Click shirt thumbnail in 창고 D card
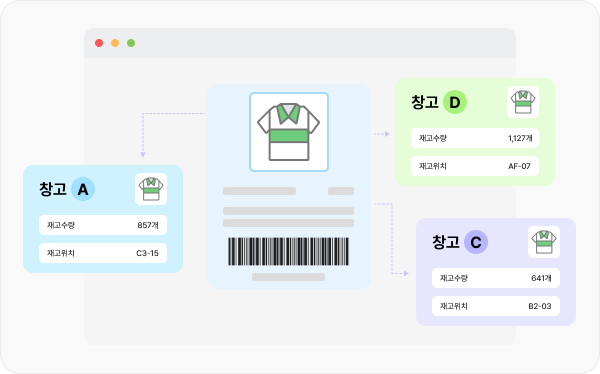Viewport: 600px width, 374px height. tap(523, 102)
